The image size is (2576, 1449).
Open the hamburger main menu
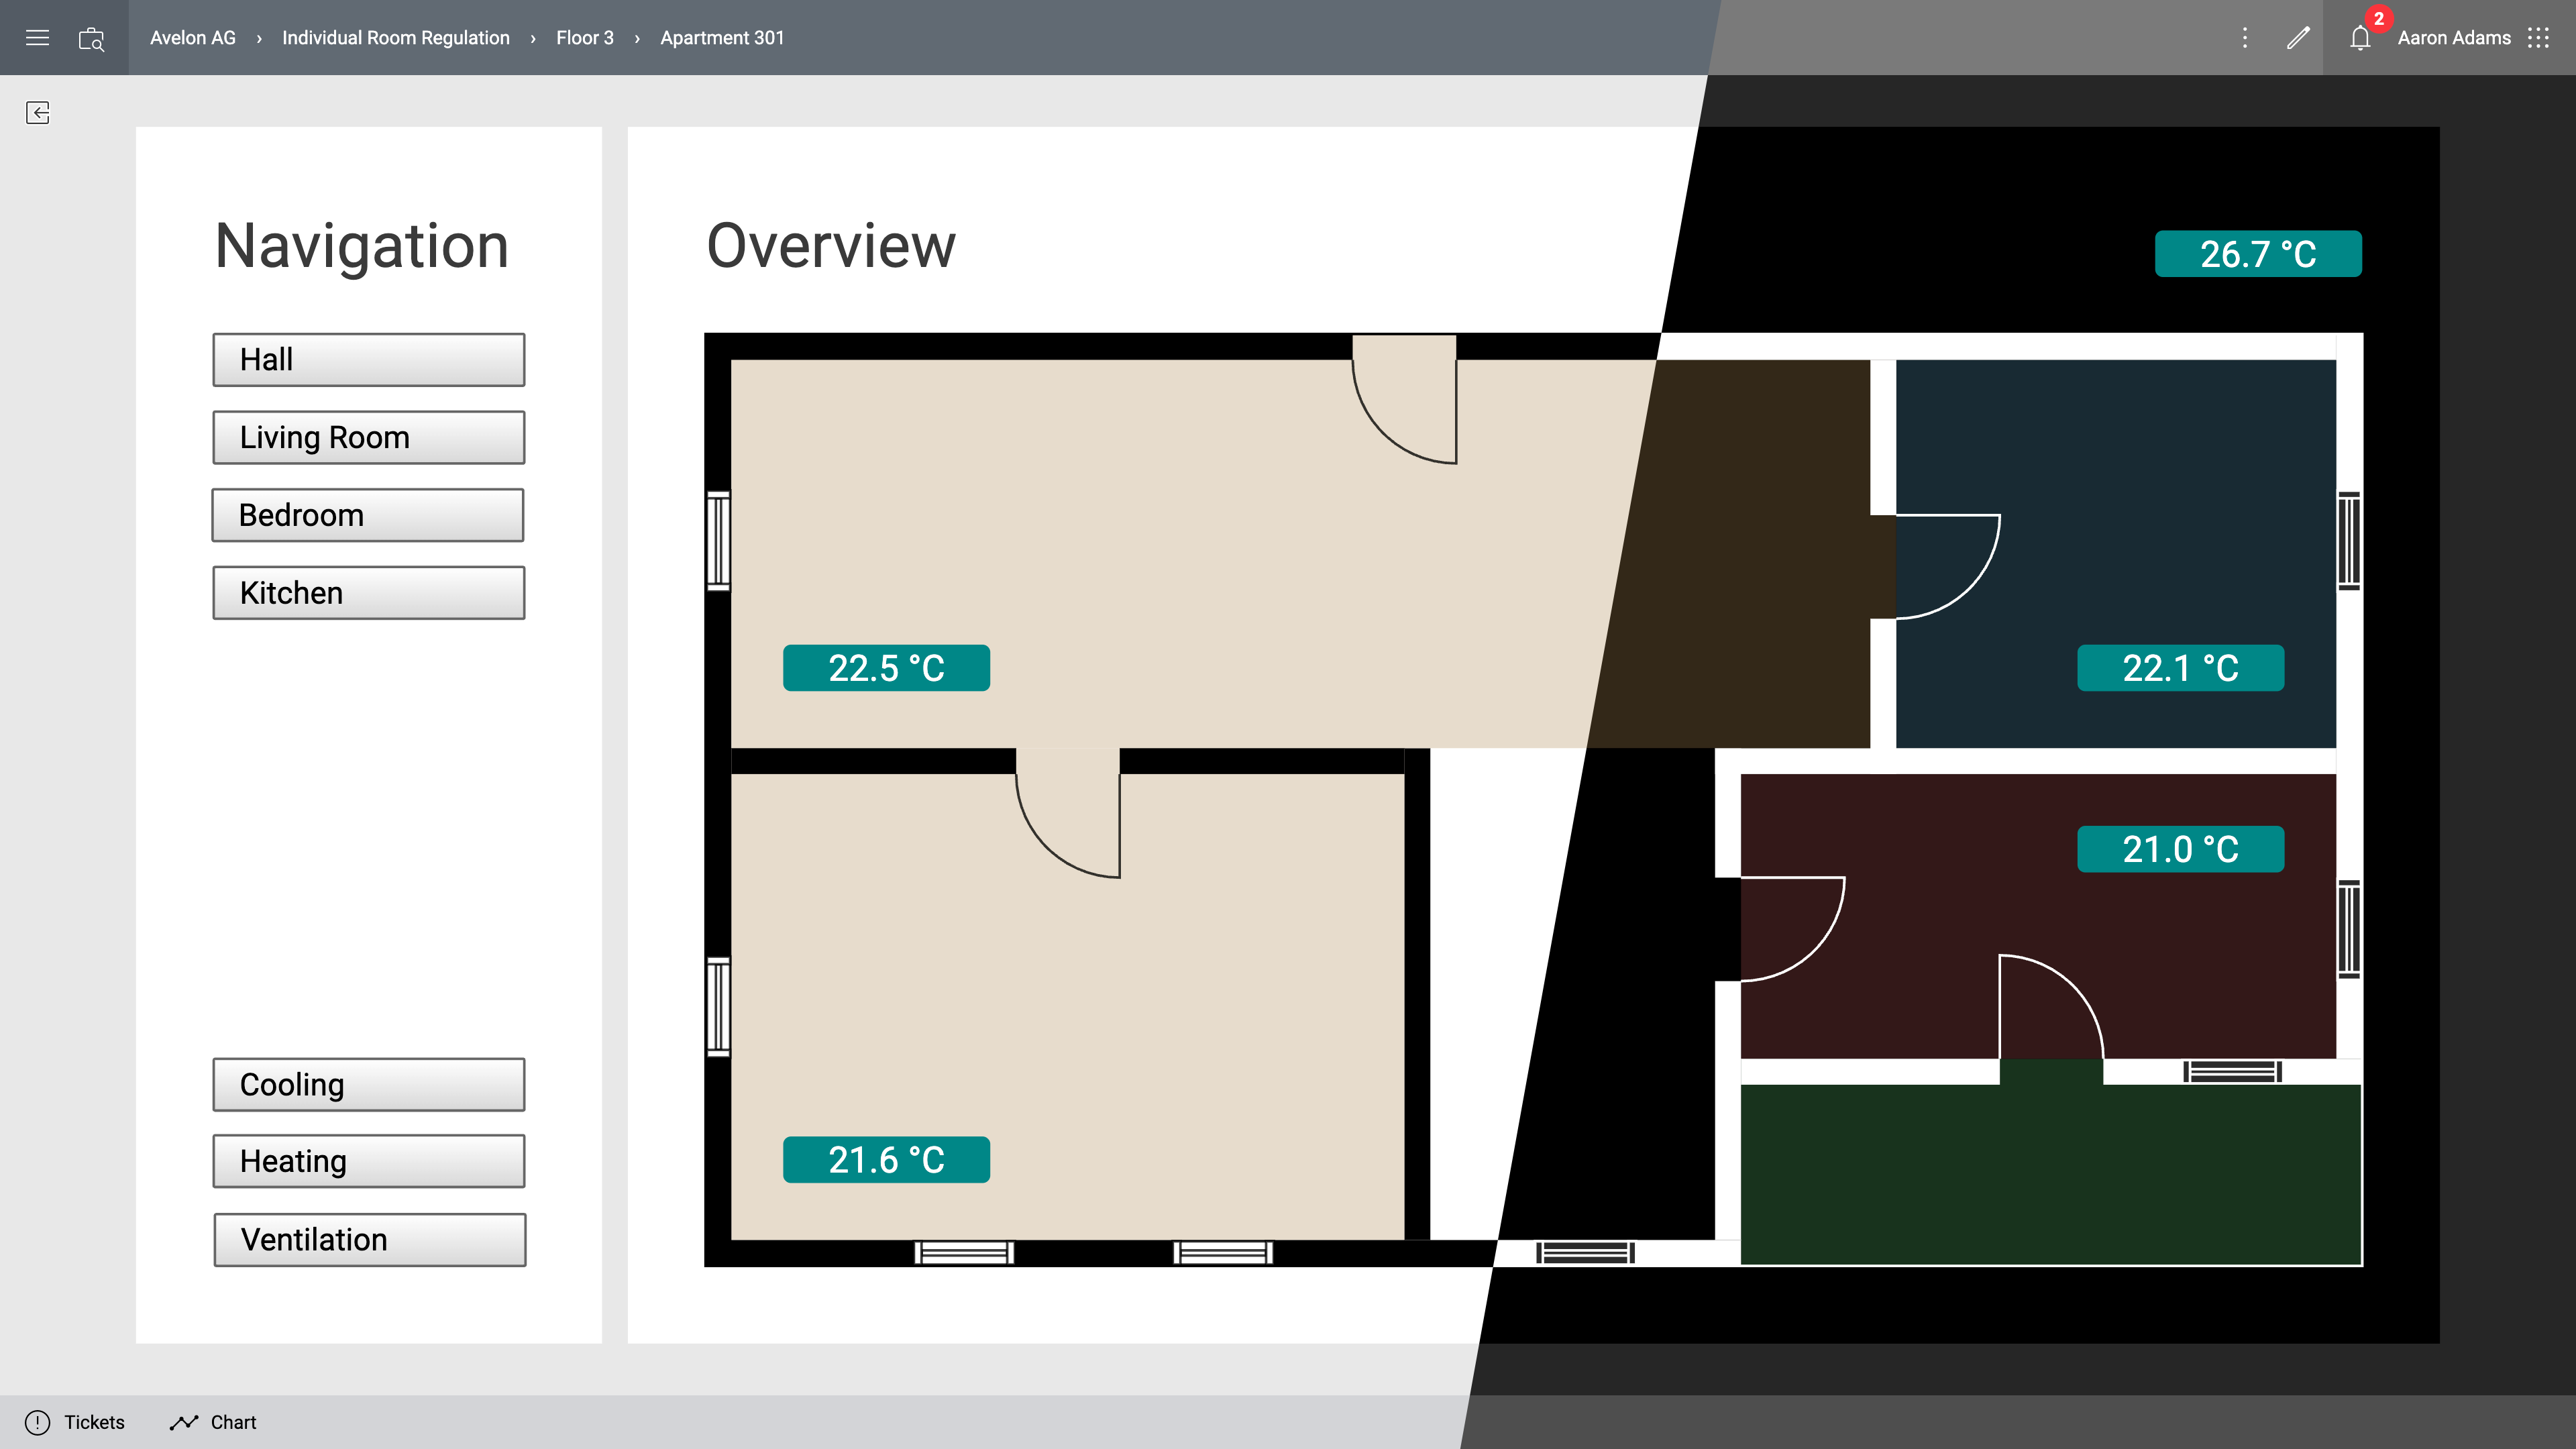click(37, 38)
